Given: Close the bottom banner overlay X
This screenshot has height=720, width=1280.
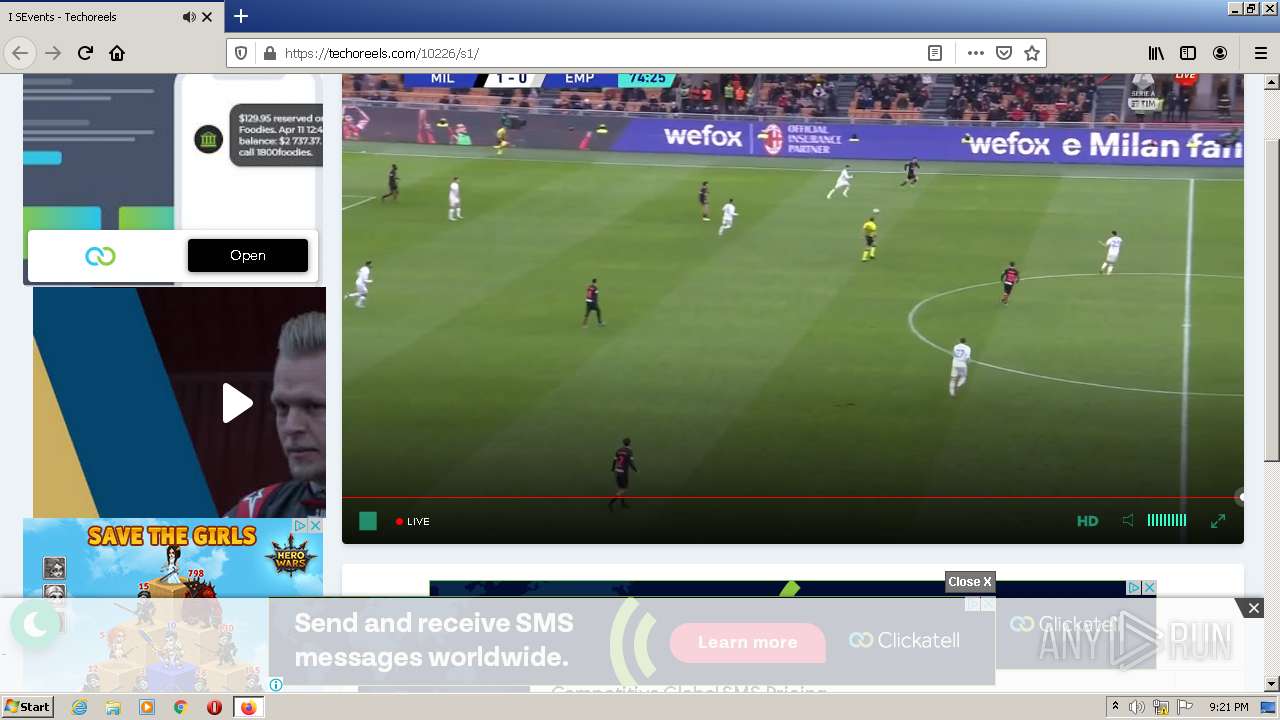Looking at the screenshot, I should [1253, 608].
